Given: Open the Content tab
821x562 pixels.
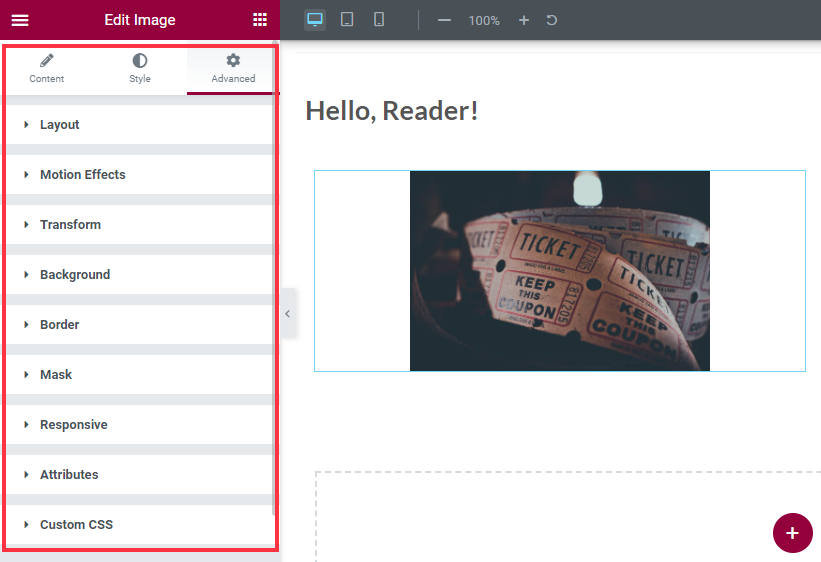Looking at the screenshot, I should [x=47, y=69].
